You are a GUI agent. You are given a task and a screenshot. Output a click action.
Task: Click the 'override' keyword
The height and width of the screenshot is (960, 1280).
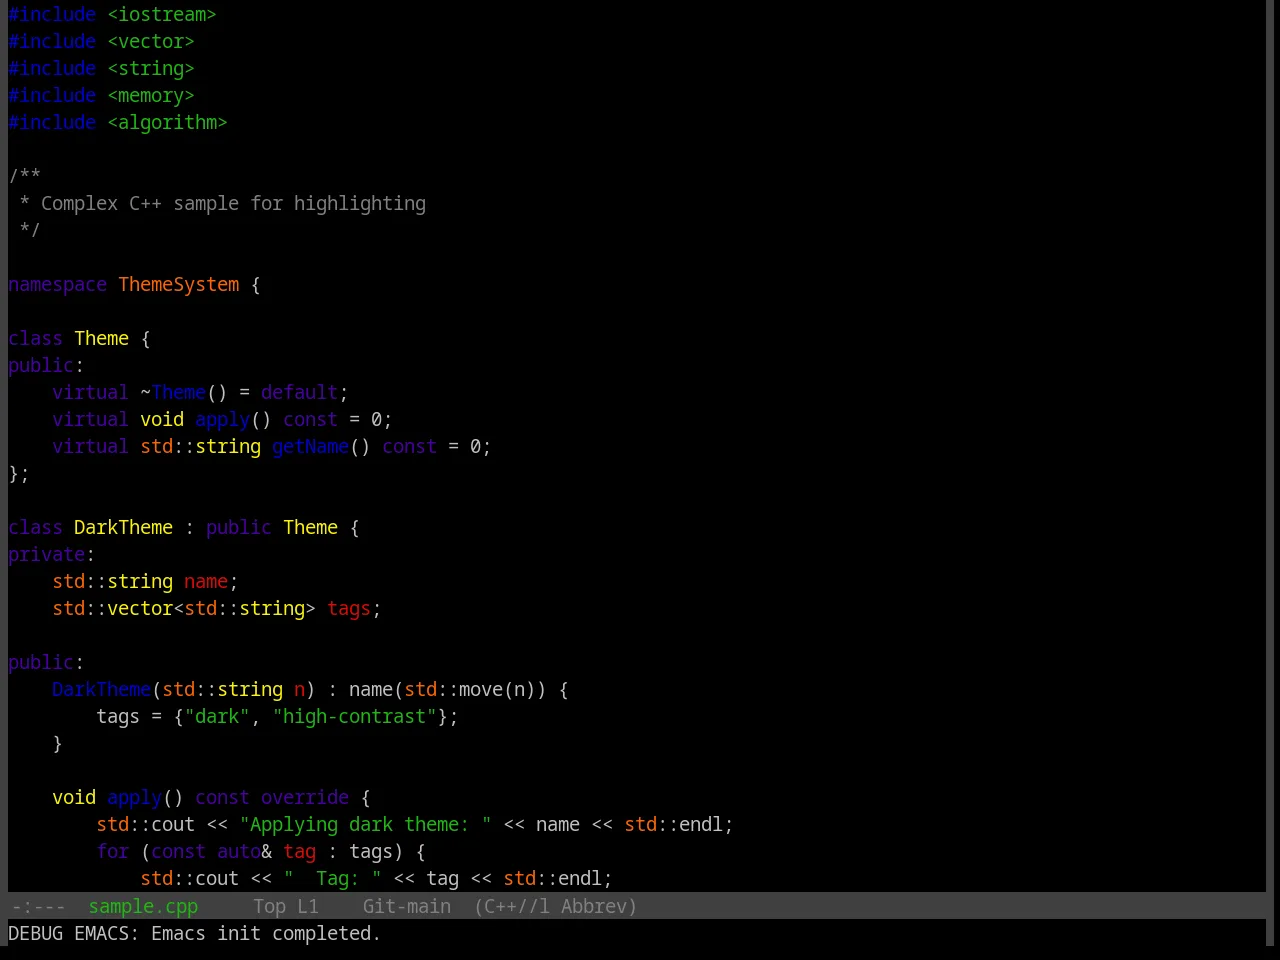305,798
